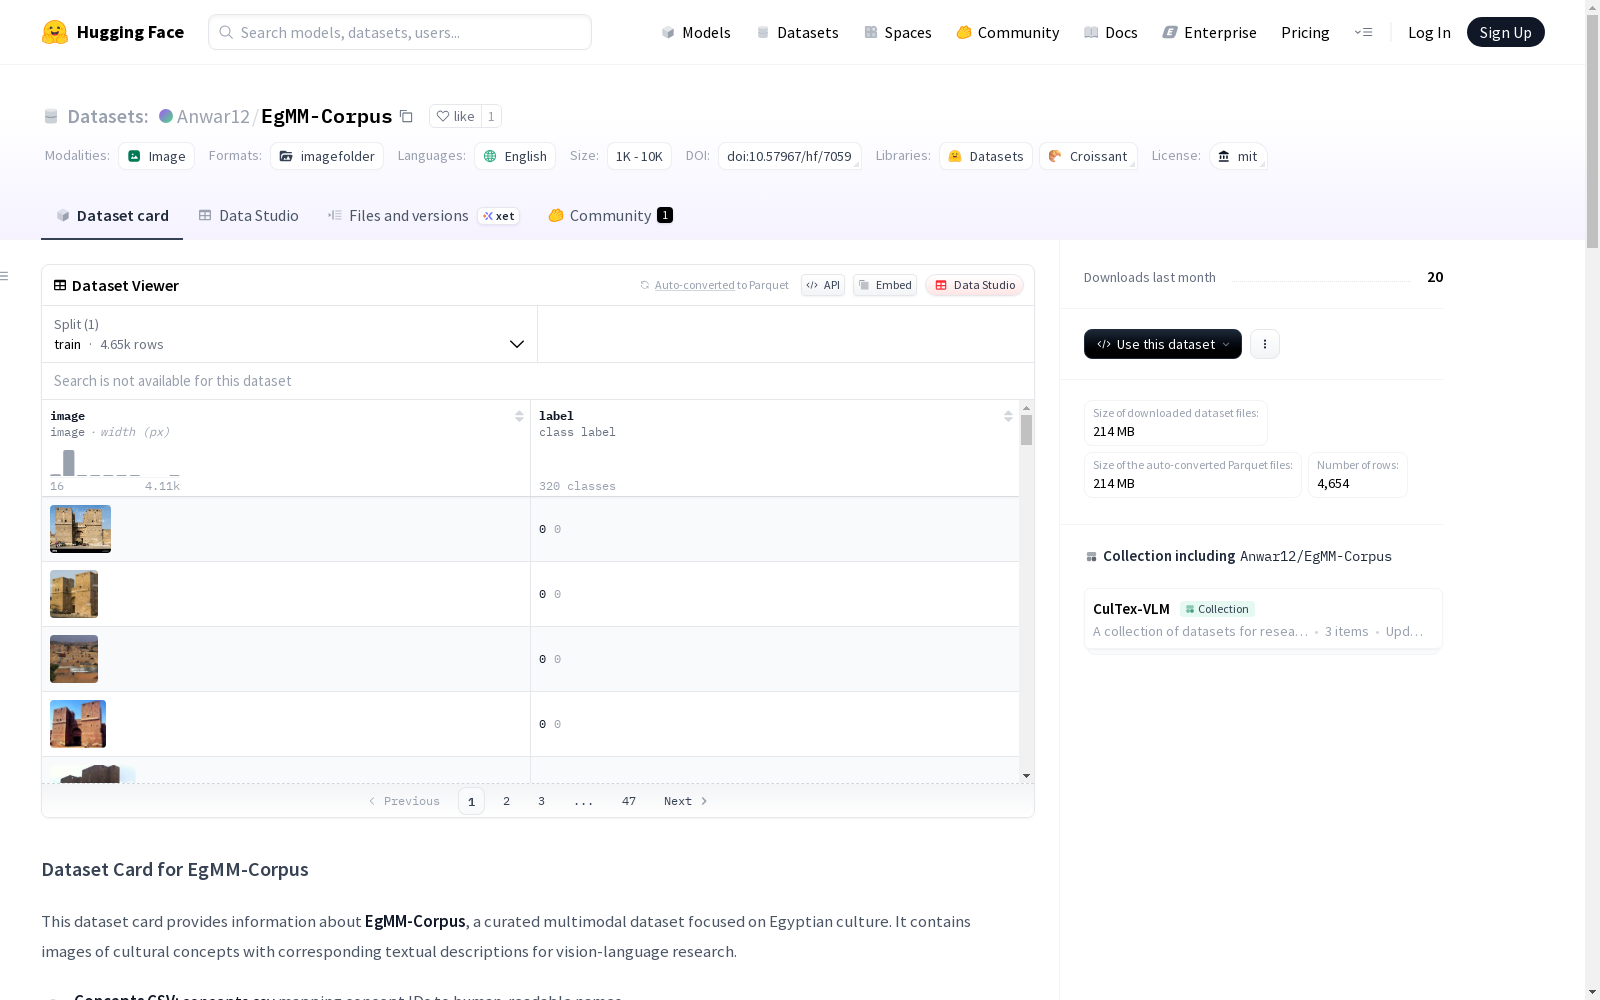Screen dimensions: 1600x1000
Task: Open the third row landscape thumbnail
Action: pyautogui.click(x=74, y=659)
